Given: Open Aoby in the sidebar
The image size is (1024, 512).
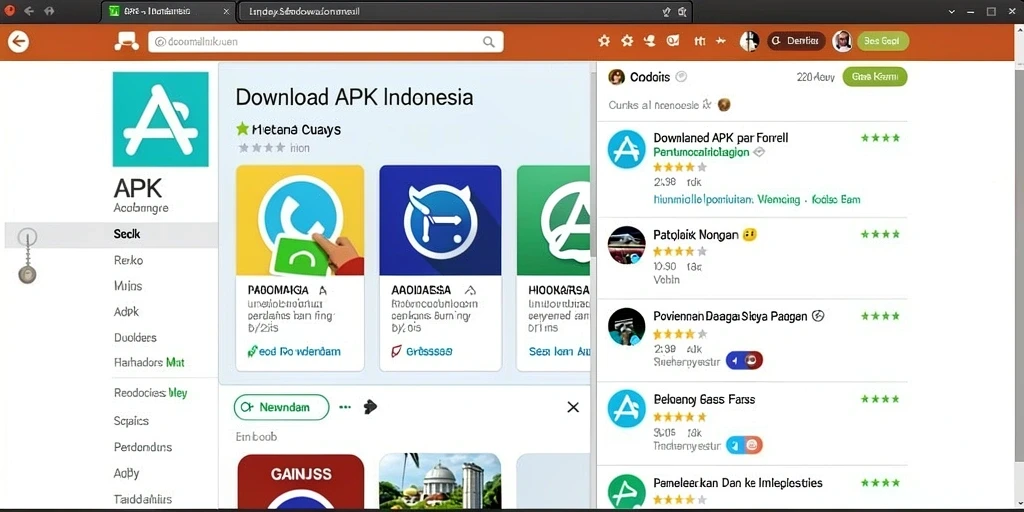Looking at the screenshot, I should click(x=126, y=473).
